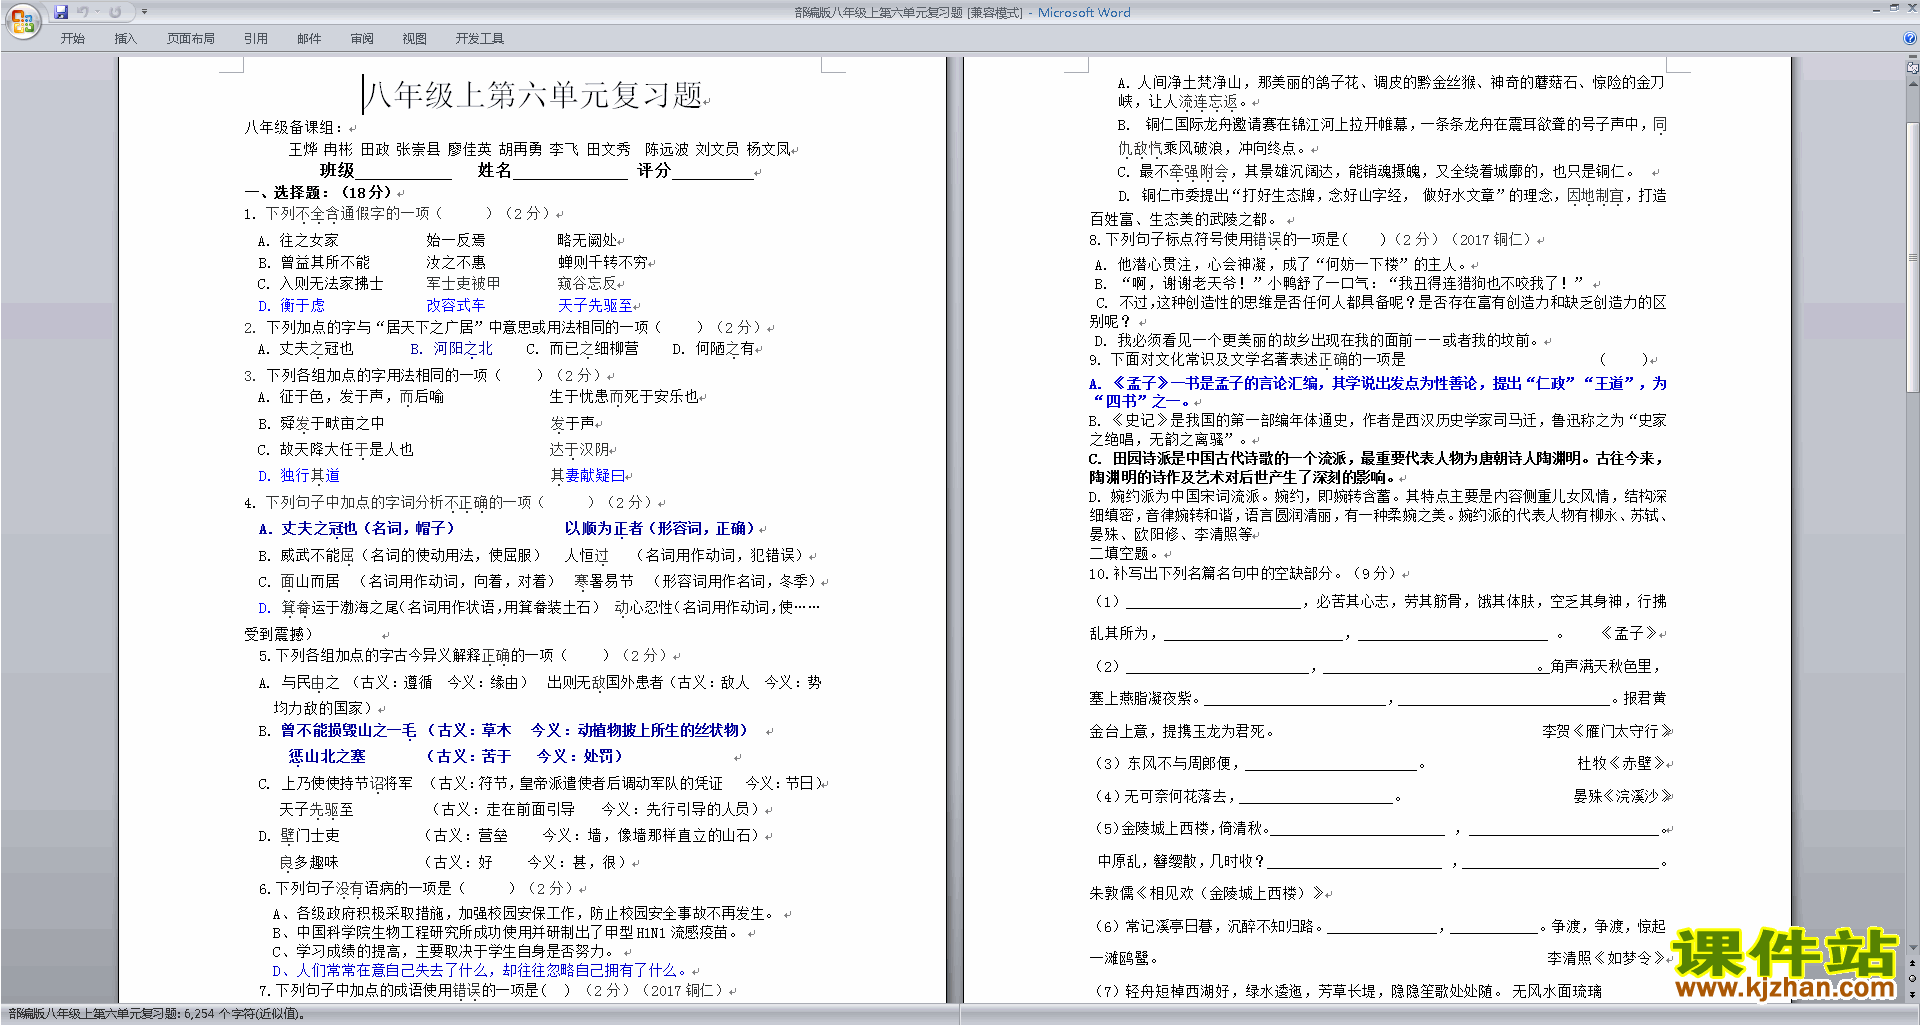Viewport: 1920px width, 1025px height.
Task: Click heading 一、选择题：（18分）
Action: click(x=319, y=192)
